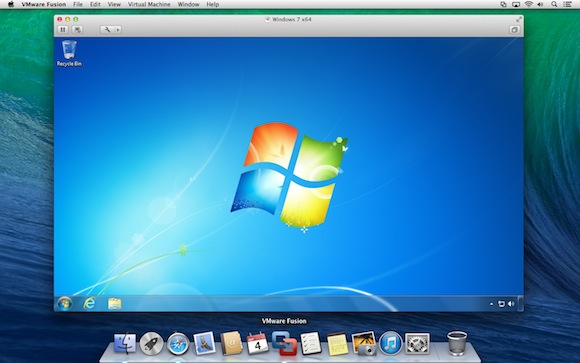The width and height of the screenshot is (580, 363).
Task: Click the Unity view button in the toolbar
Action: 515,30
